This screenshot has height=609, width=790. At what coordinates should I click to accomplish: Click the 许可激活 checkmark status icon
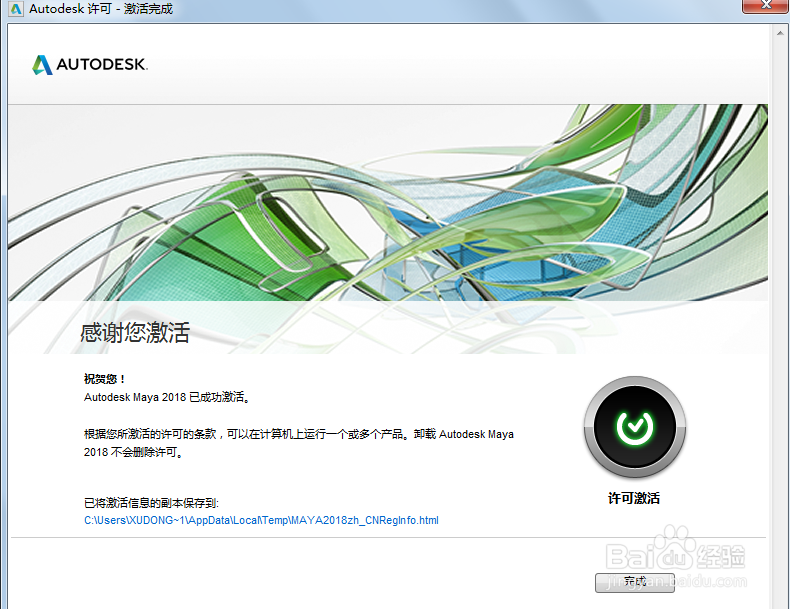point(634,427)
